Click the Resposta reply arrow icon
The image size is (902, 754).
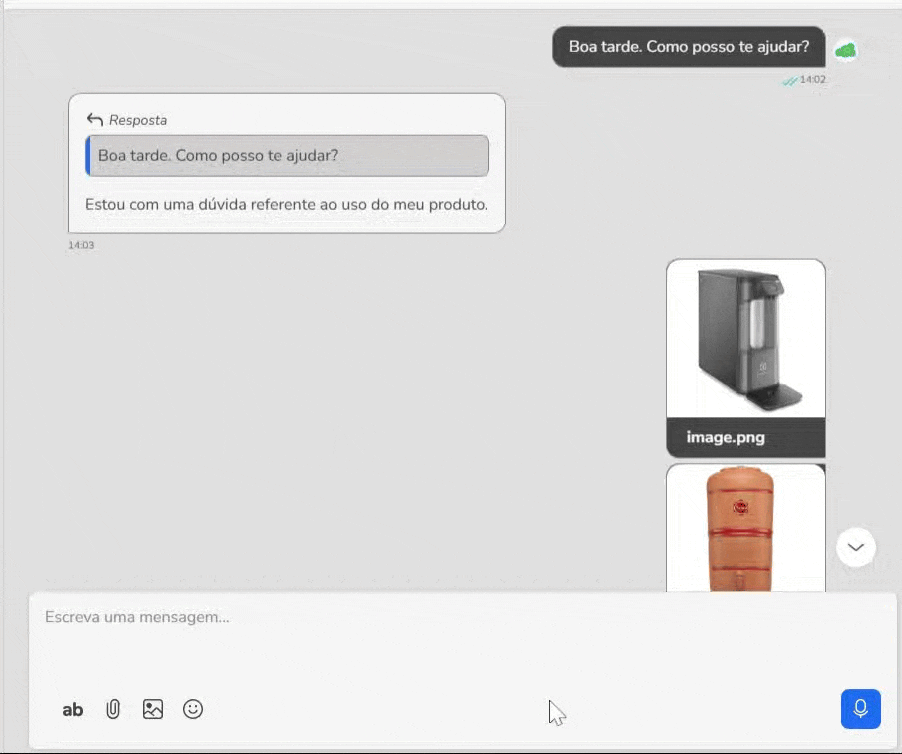pos(94,120)
